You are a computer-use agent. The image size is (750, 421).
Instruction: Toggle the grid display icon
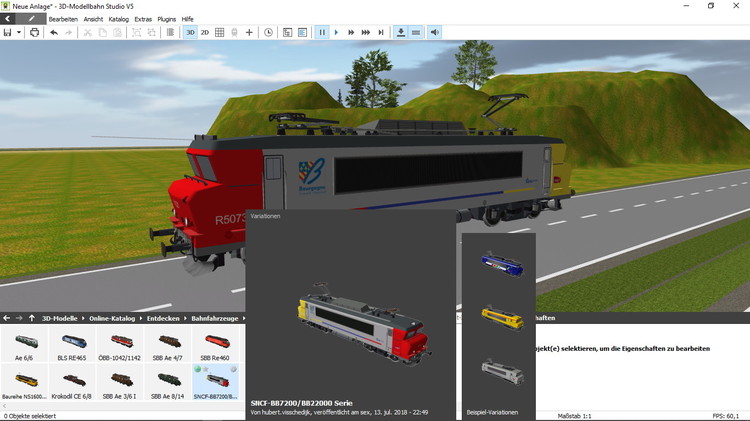point(220,33)
